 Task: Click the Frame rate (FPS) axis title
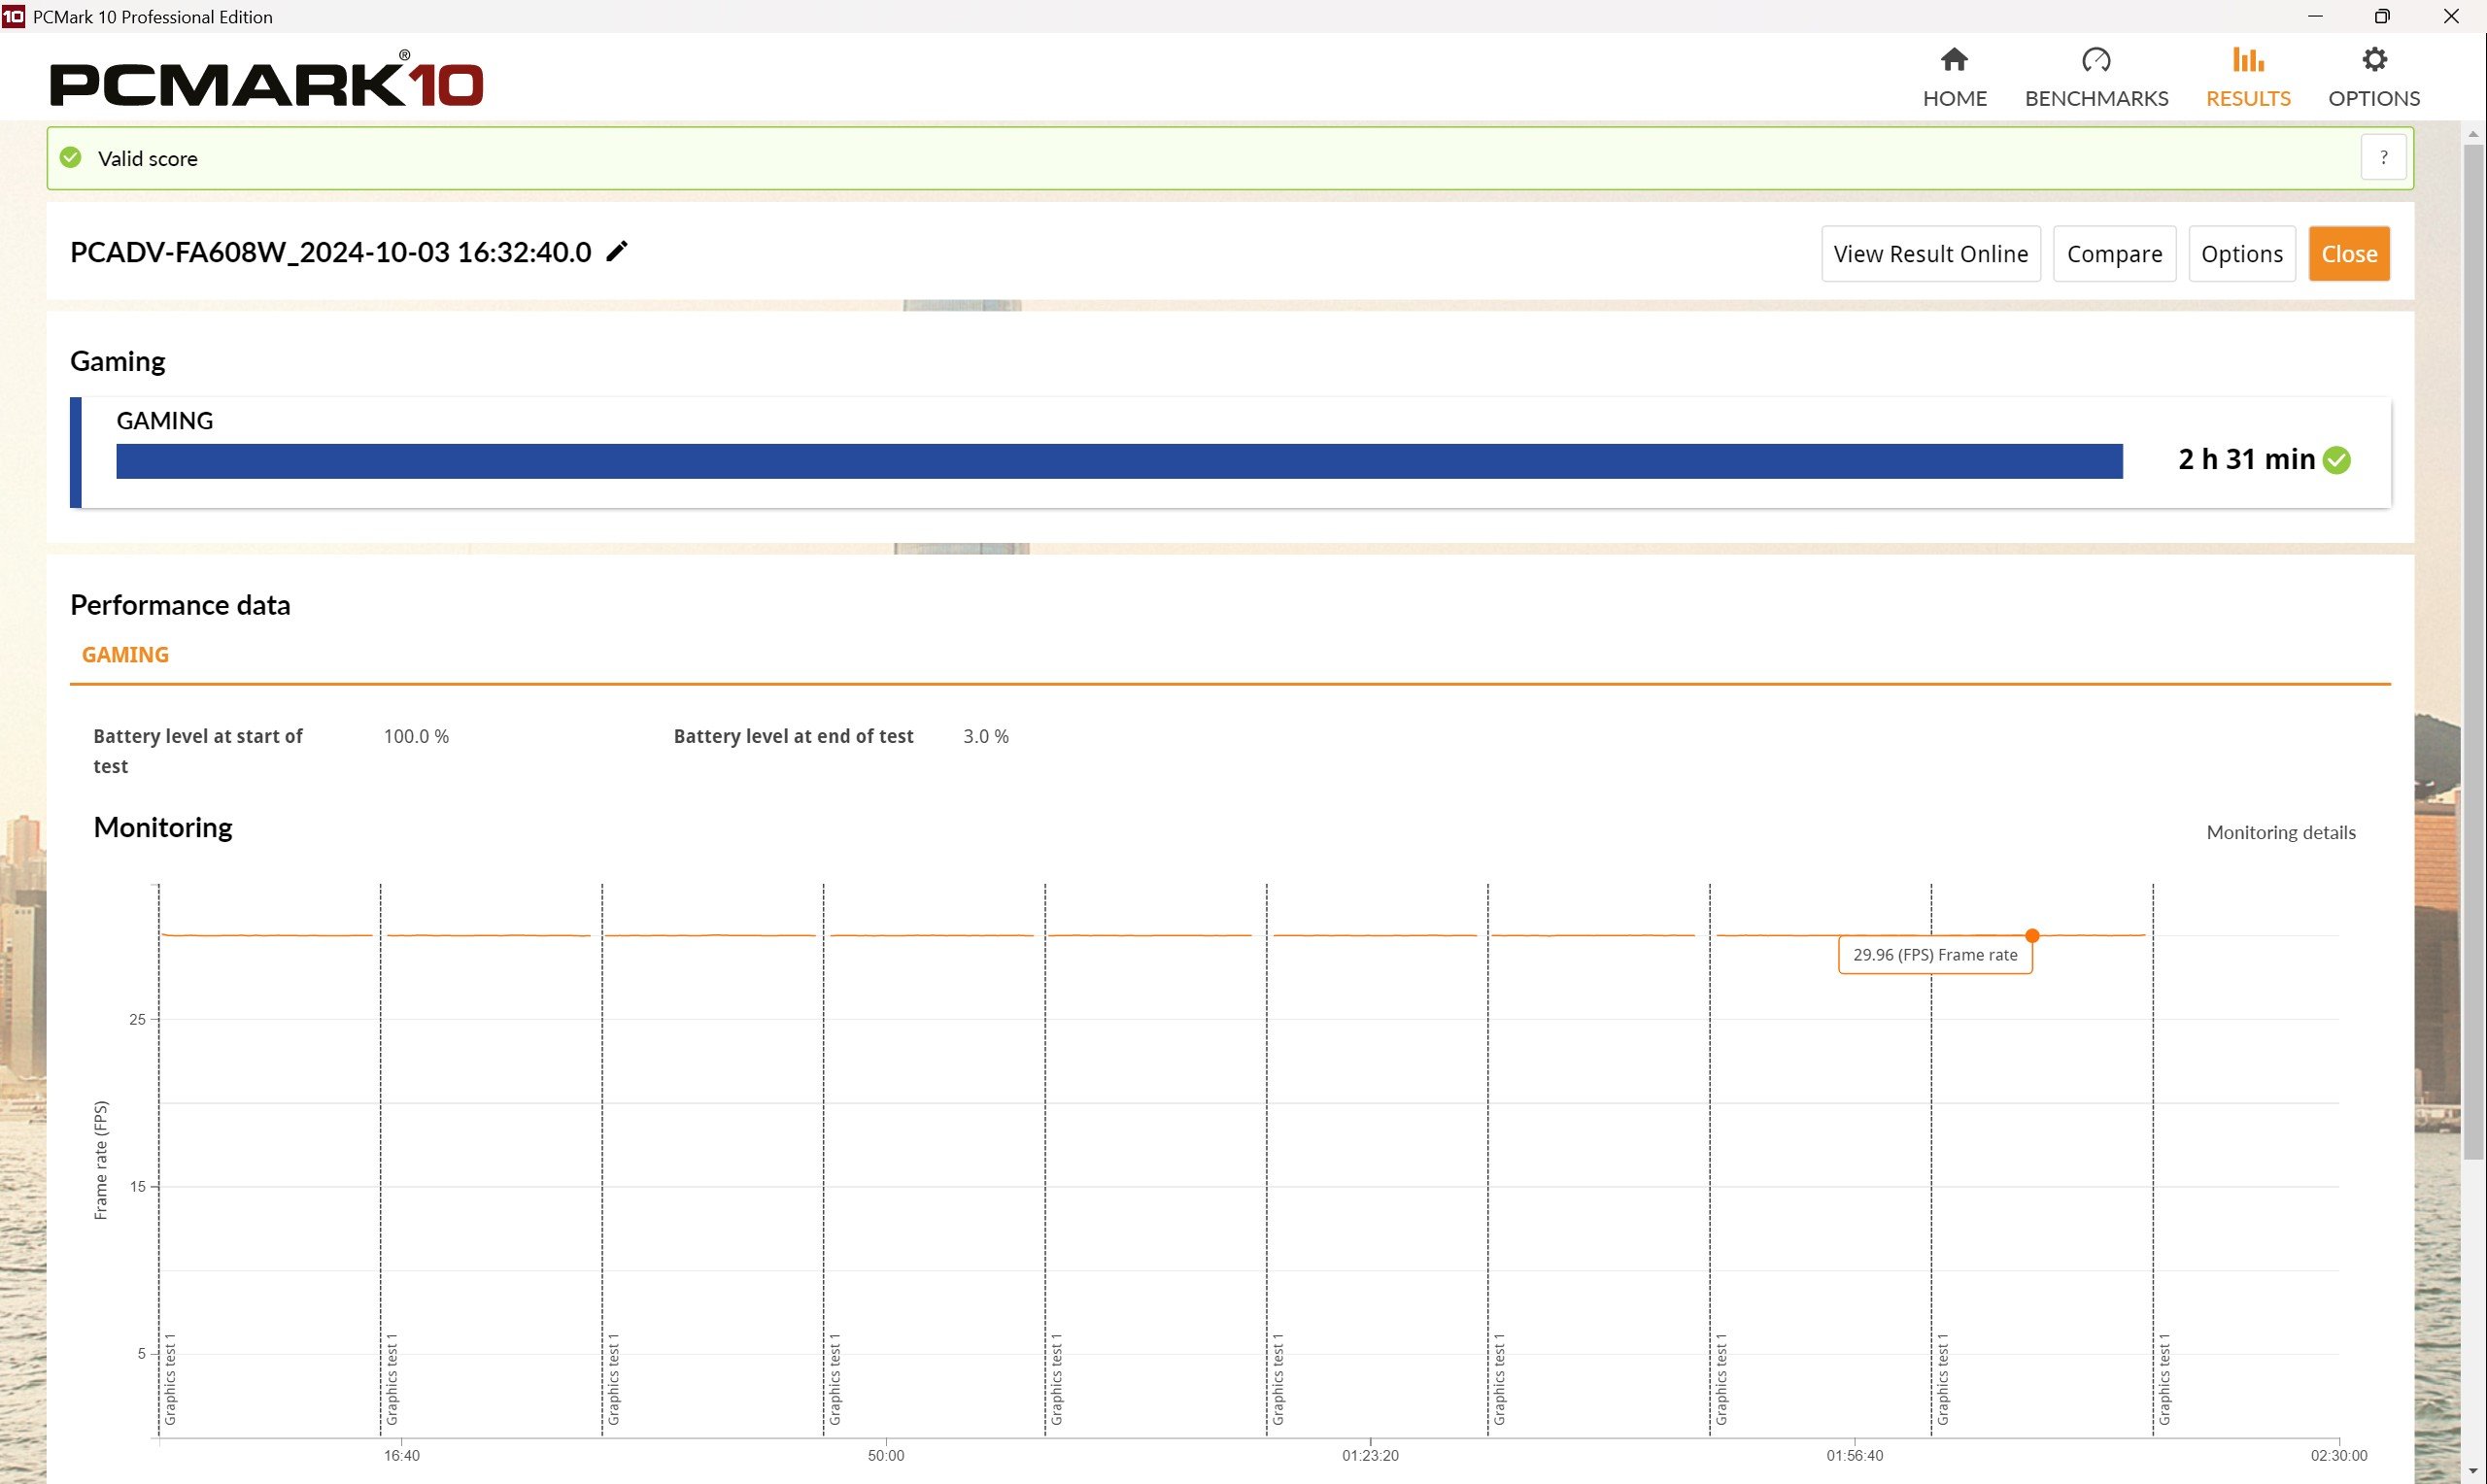100,1160
